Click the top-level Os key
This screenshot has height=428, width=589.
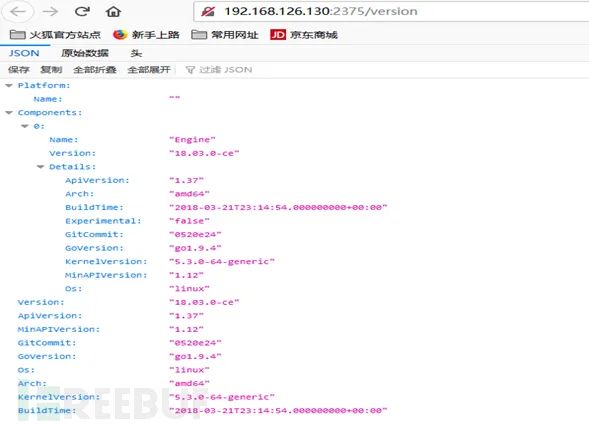pyautogui.click(x=26, y=370)
